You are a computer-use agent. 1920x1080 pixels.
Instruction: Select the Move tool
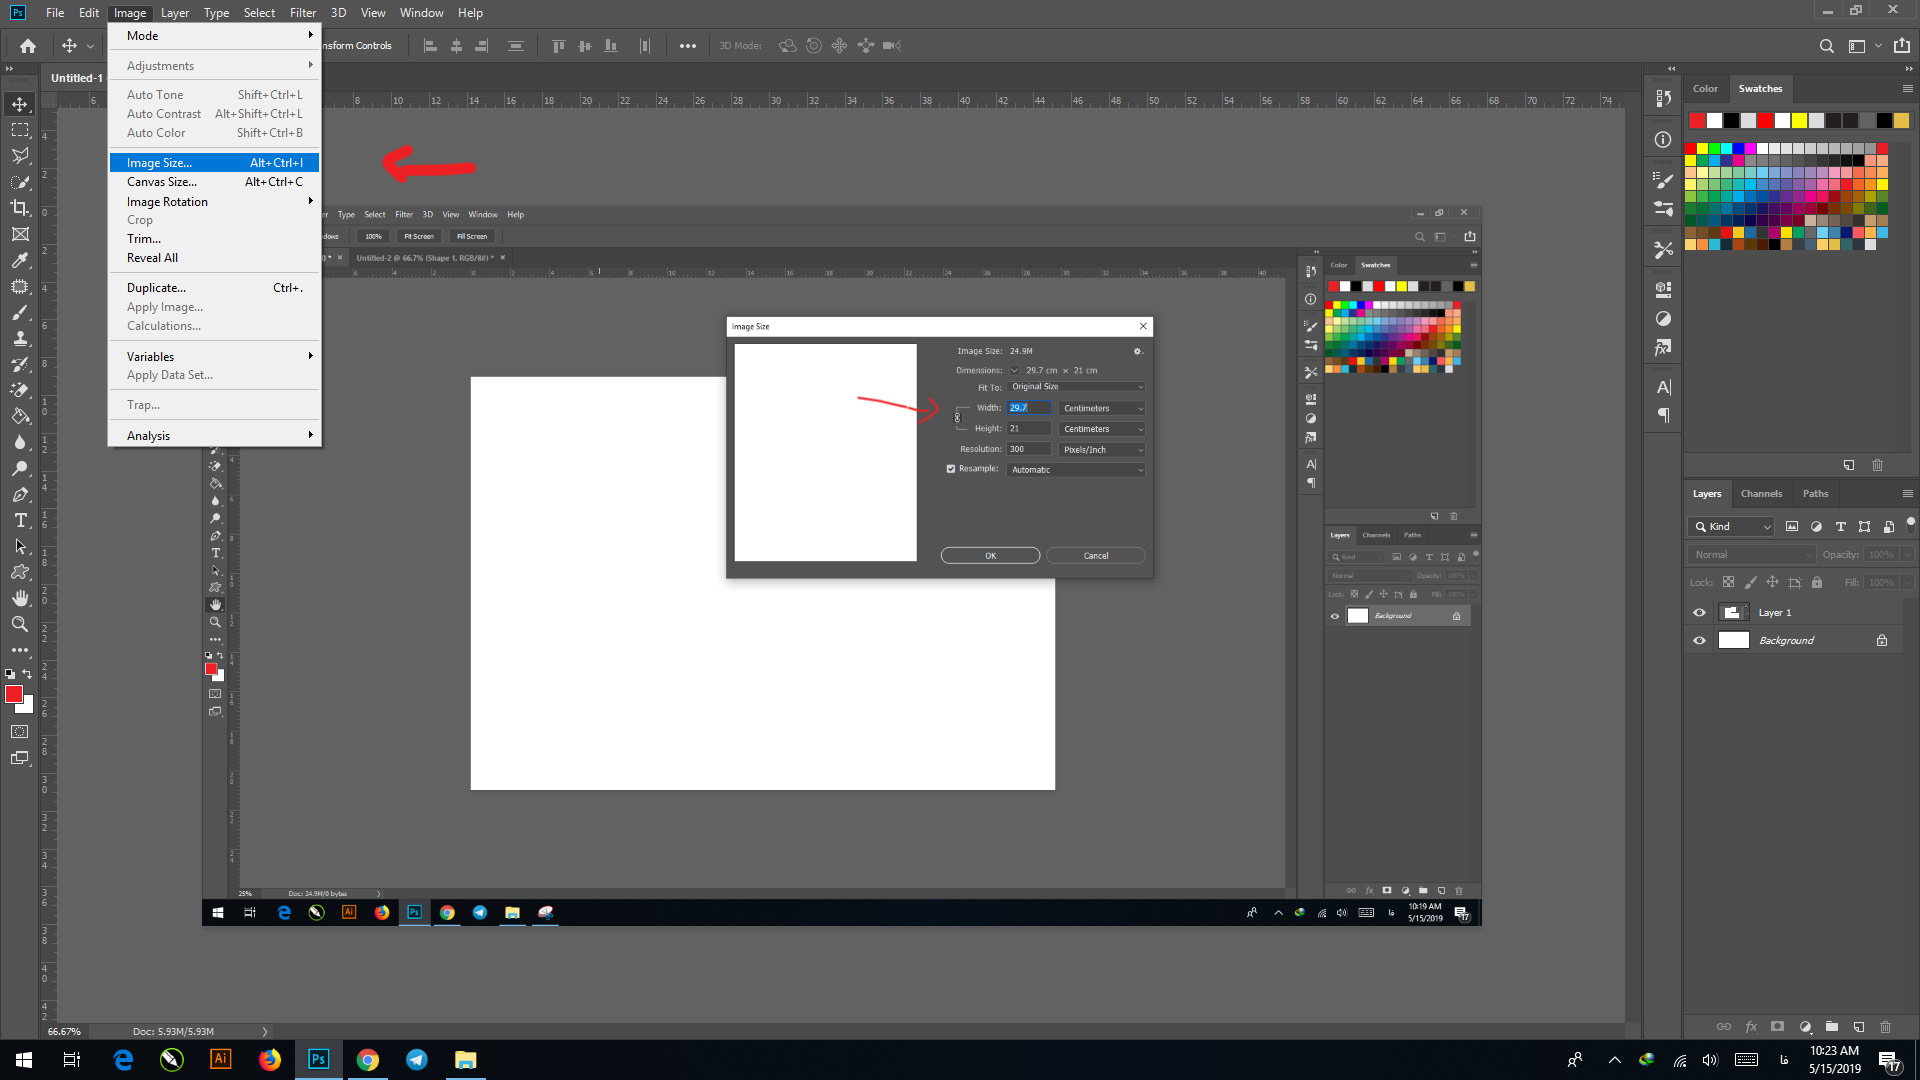[20, 104]
